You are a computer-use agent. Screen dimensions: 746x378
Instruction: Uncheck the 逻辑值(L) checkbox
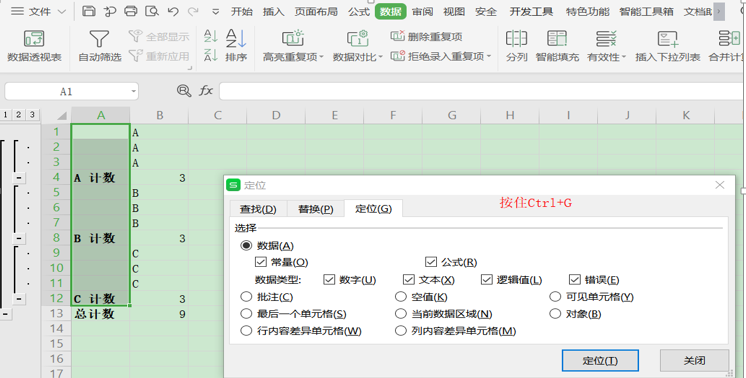[487, 280]
